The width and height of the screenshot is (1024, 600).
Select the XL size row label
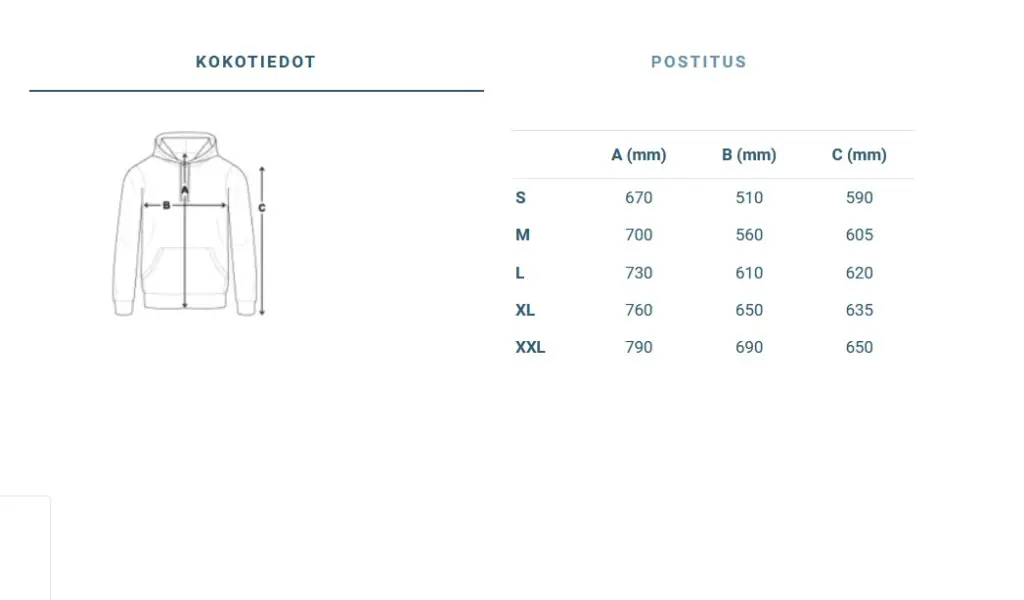(525, 310)
